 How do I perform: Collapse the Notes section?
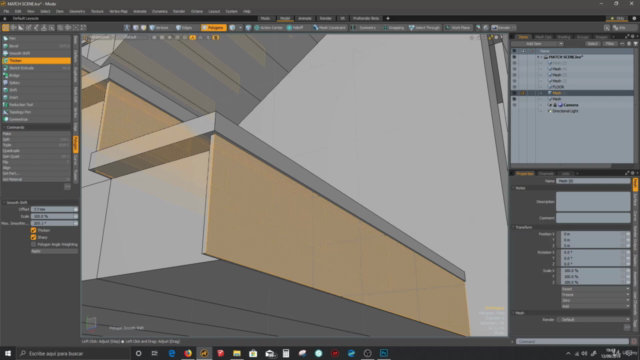coord(513,188)
